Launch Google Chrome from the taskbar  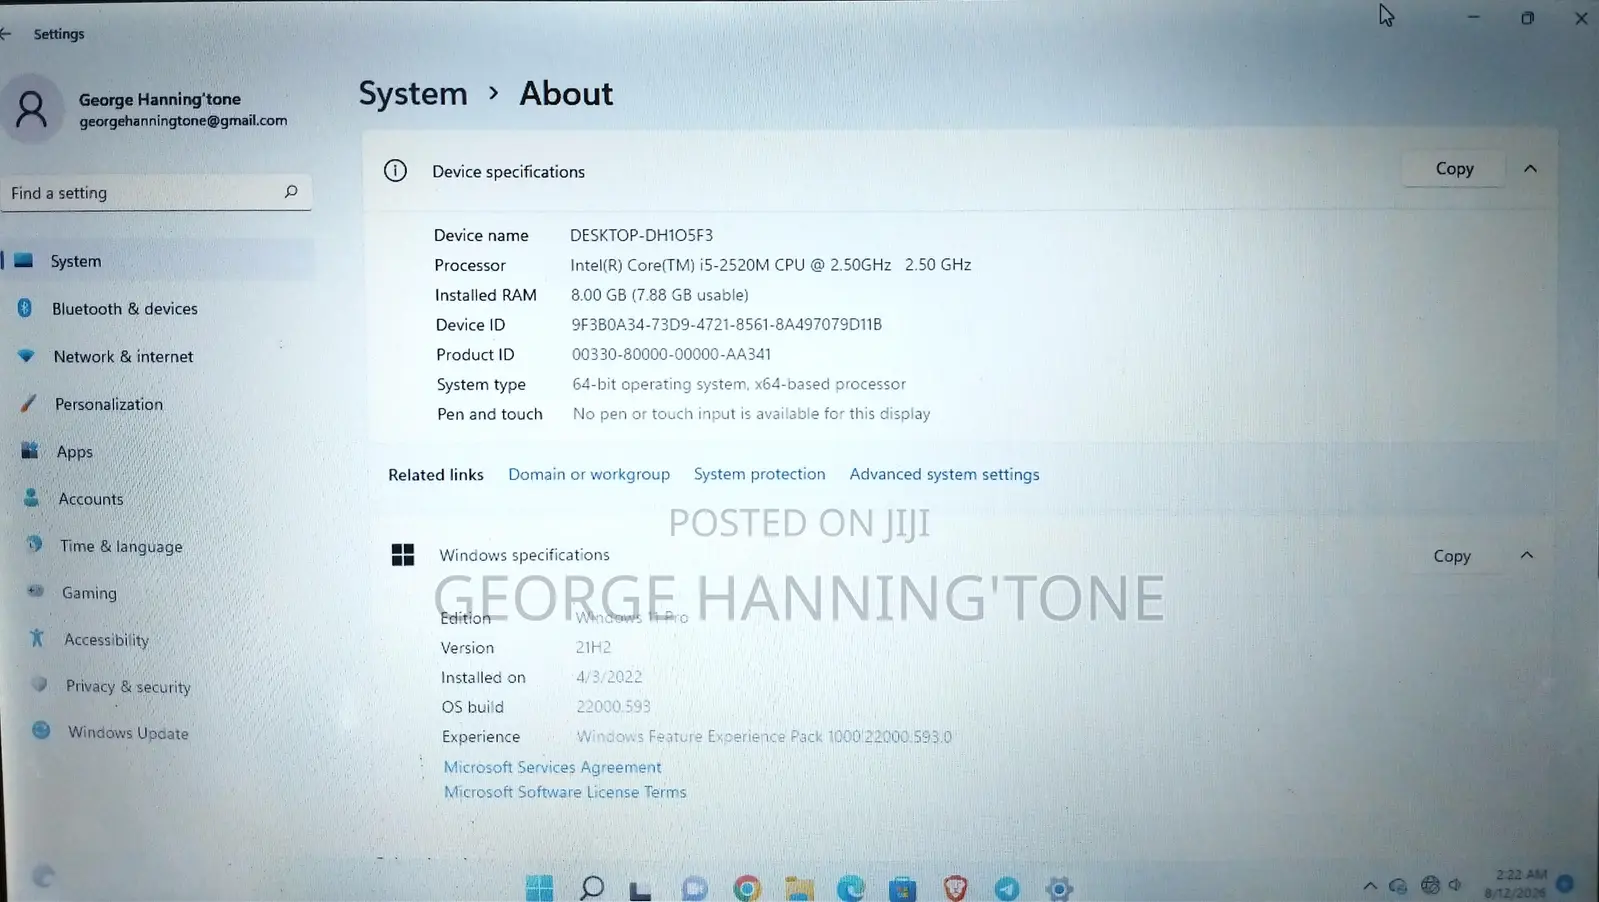(x=747, y=888)
